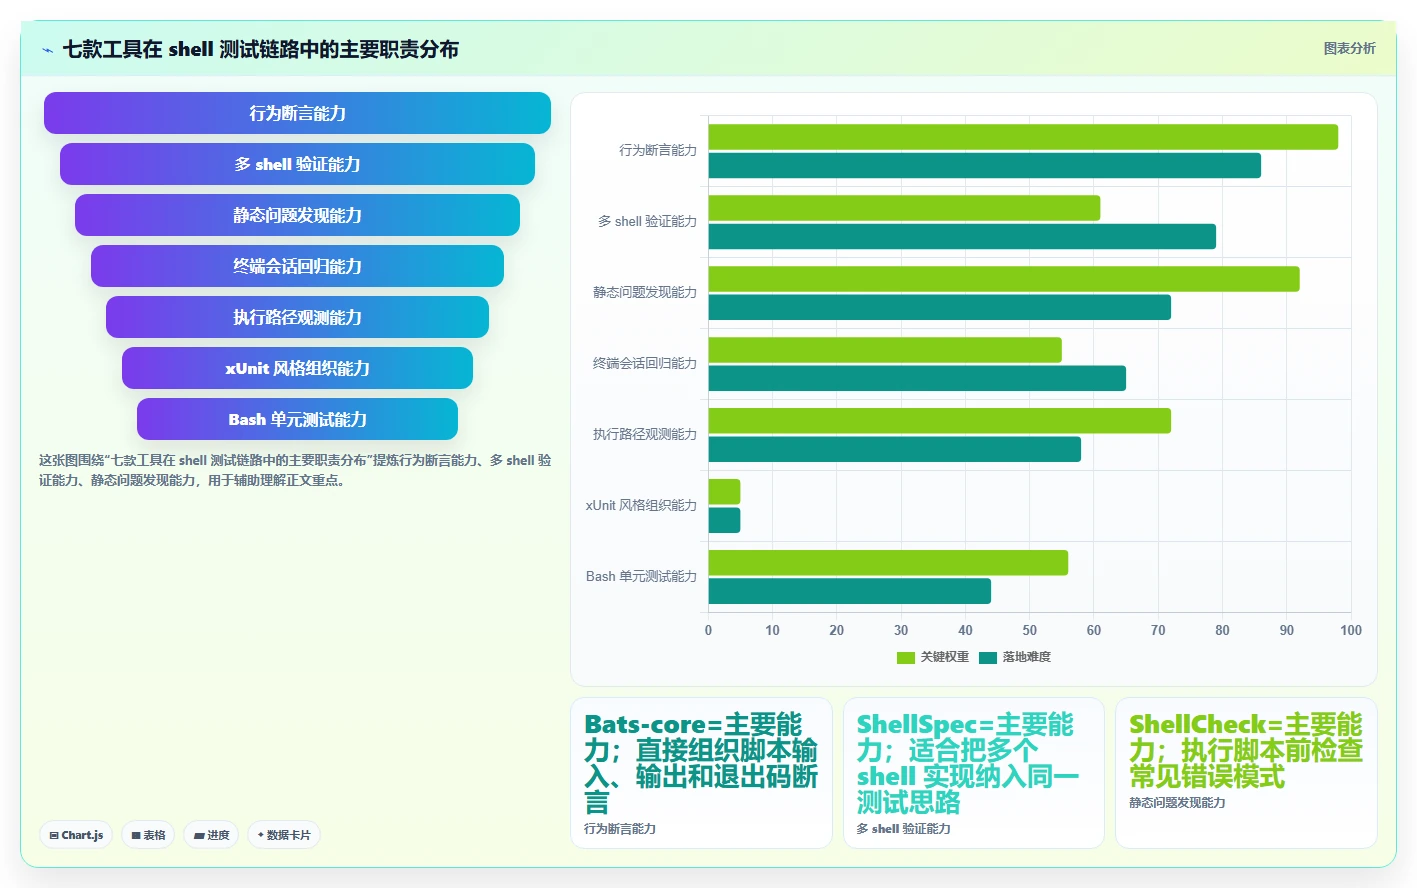Click the 静态问题发现能力 chart axis label
Image resolution: width=1417 pixels, height=888 pixels.
click(x=645, y=292)
